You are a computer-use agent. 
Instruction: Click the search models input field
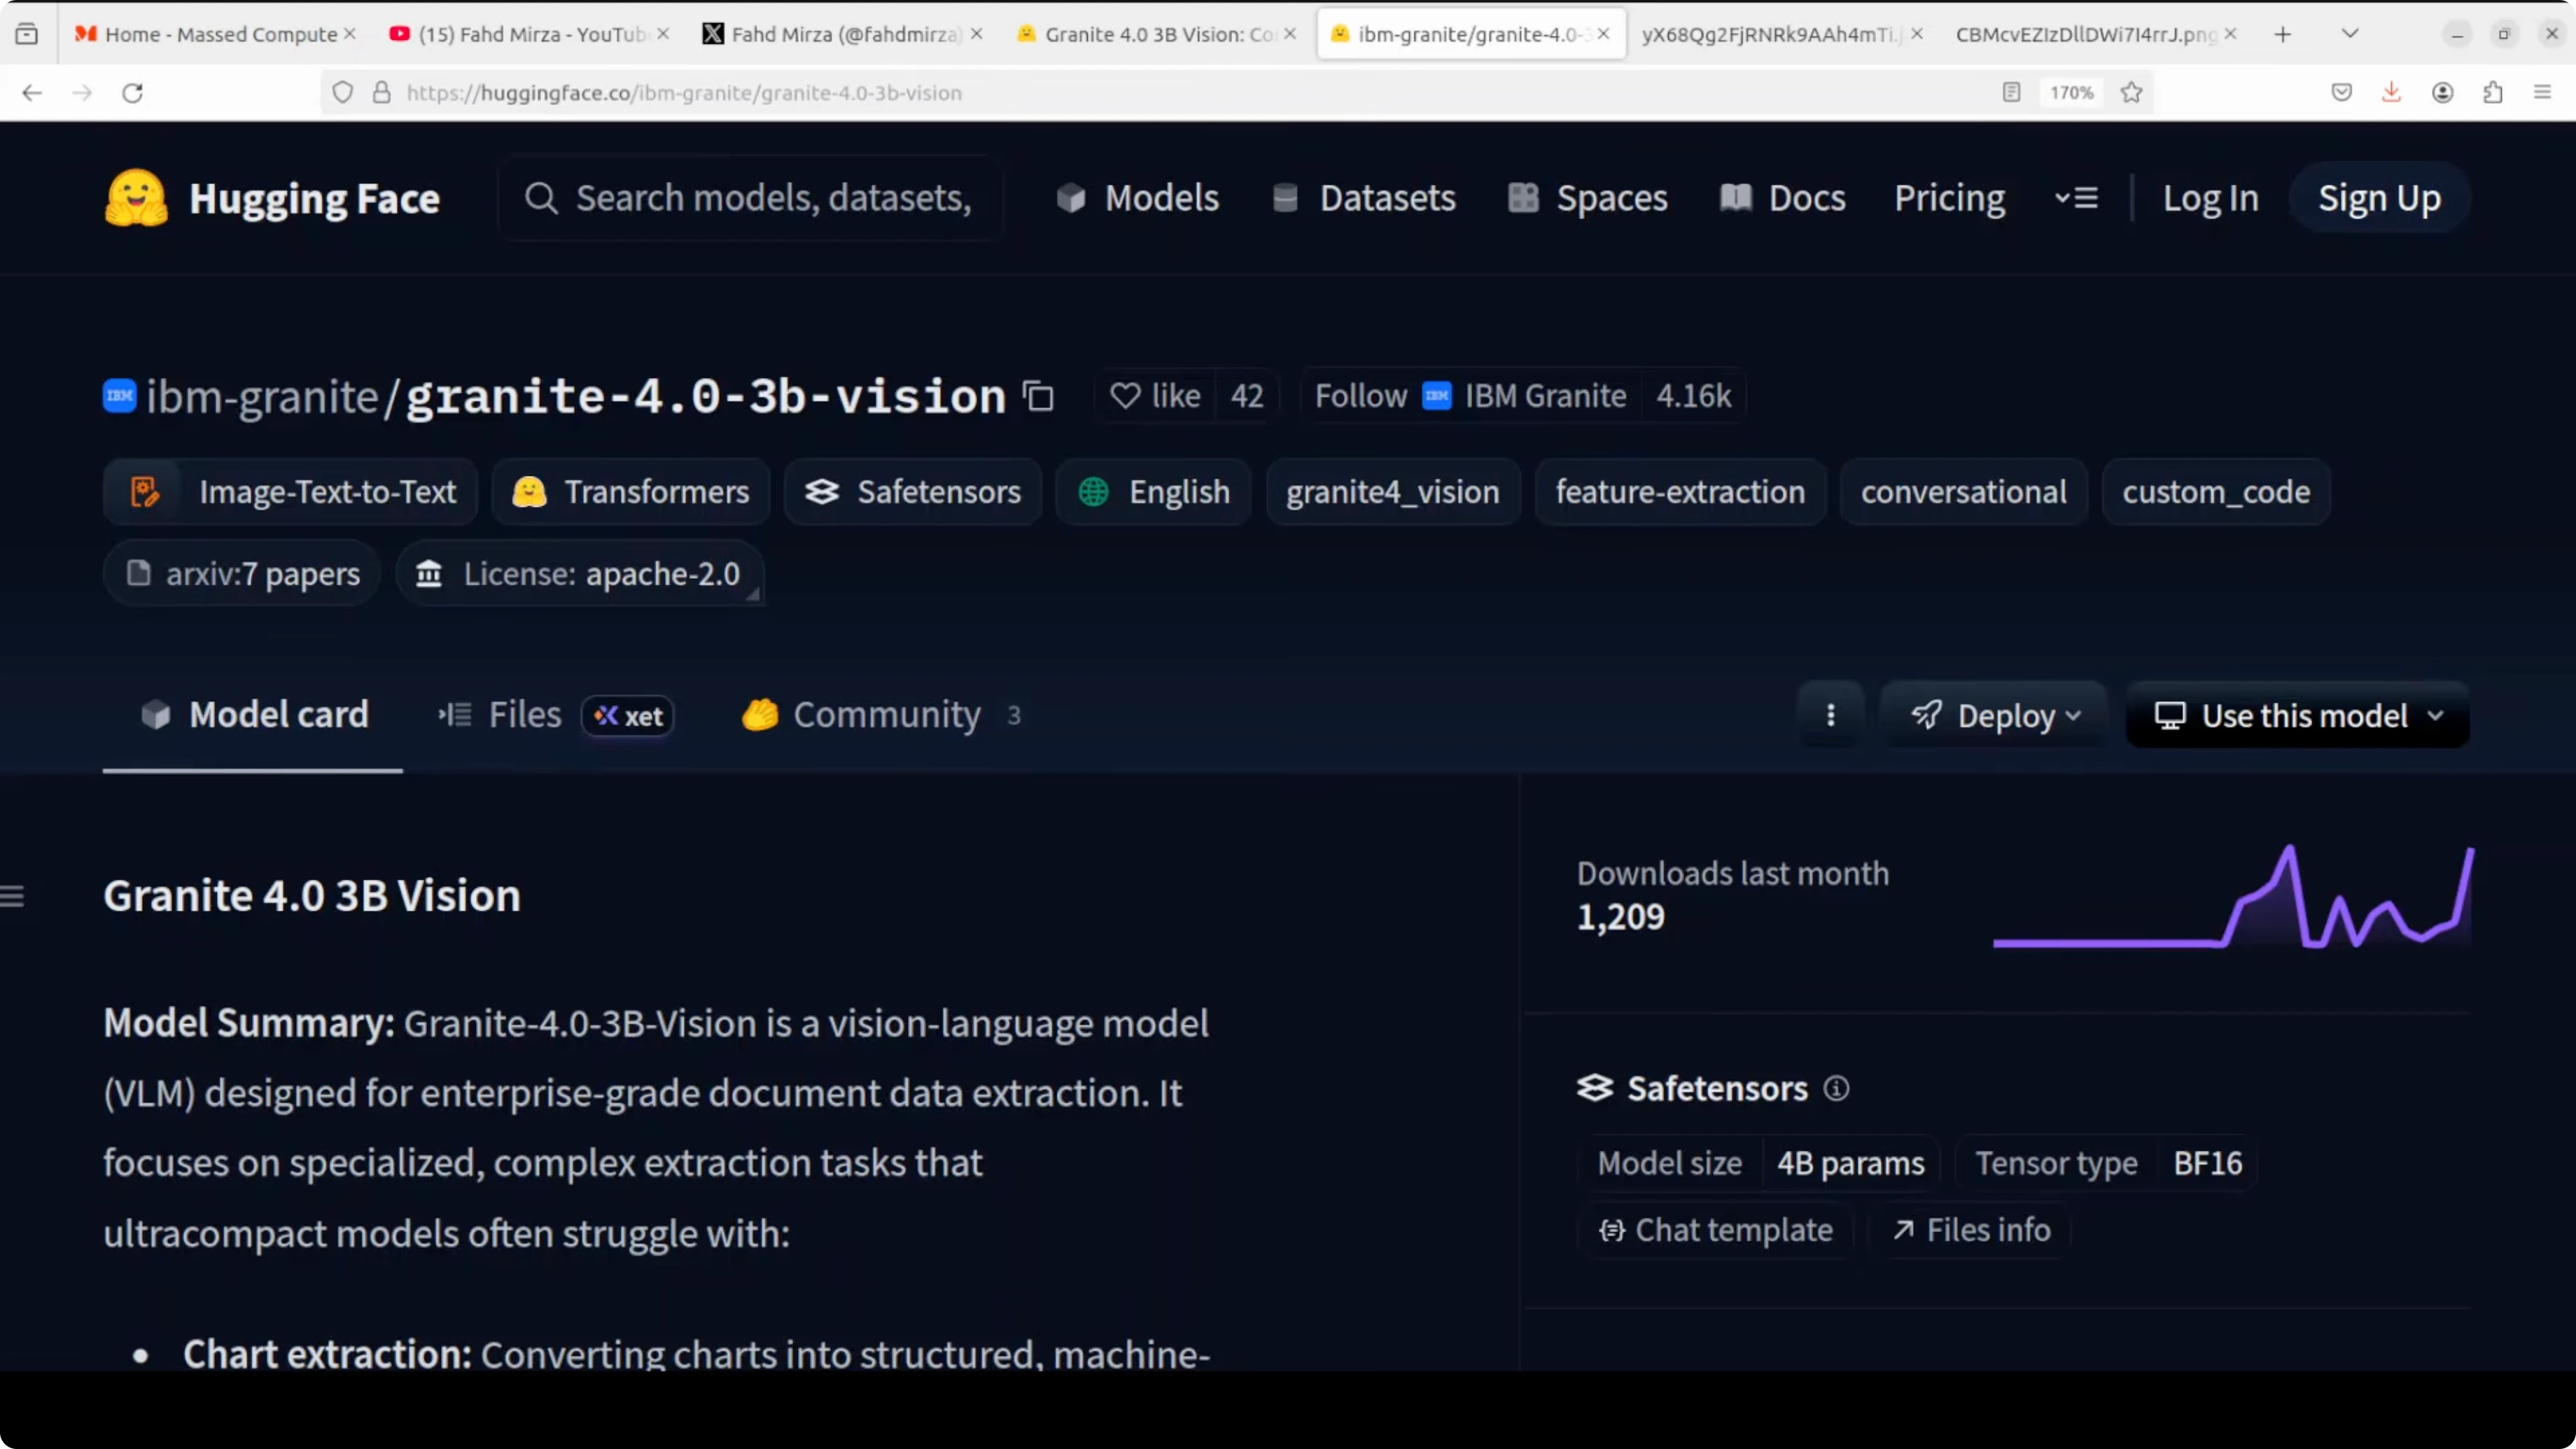click(772, 198)
